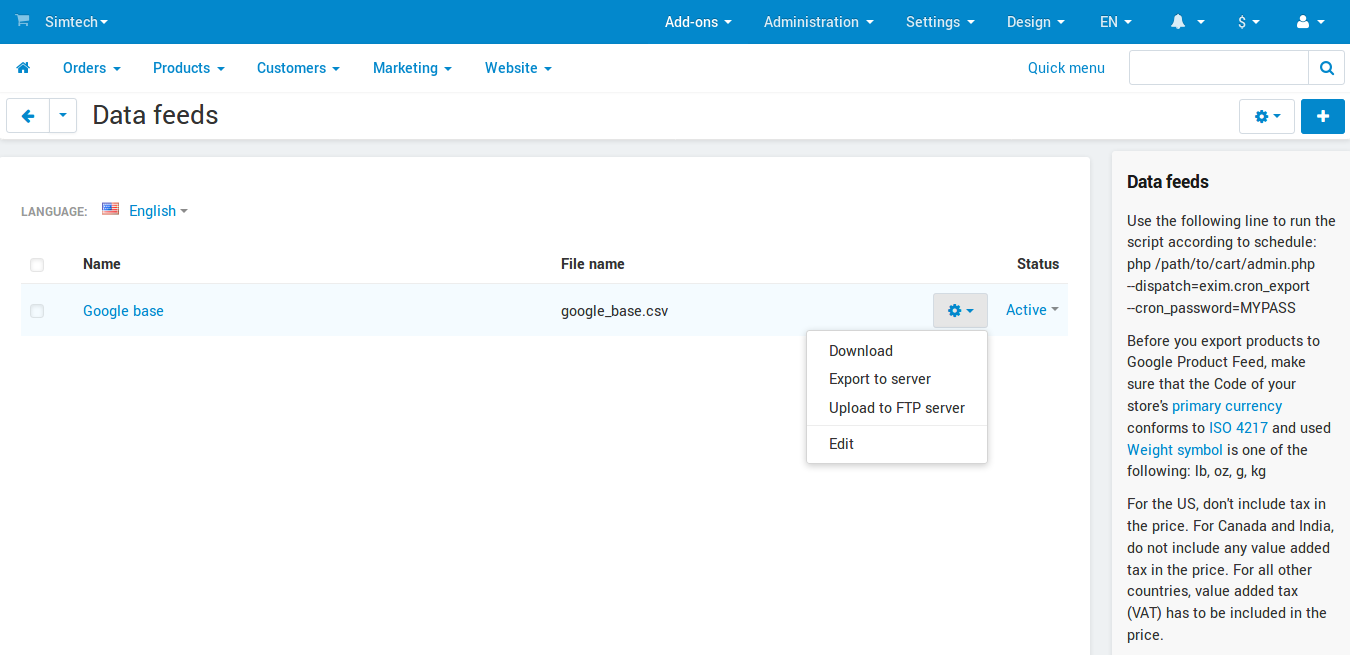This screenshot has width=1350, height=655.
Task: Open the page gear tools menu
Action: click(1267, 116)
